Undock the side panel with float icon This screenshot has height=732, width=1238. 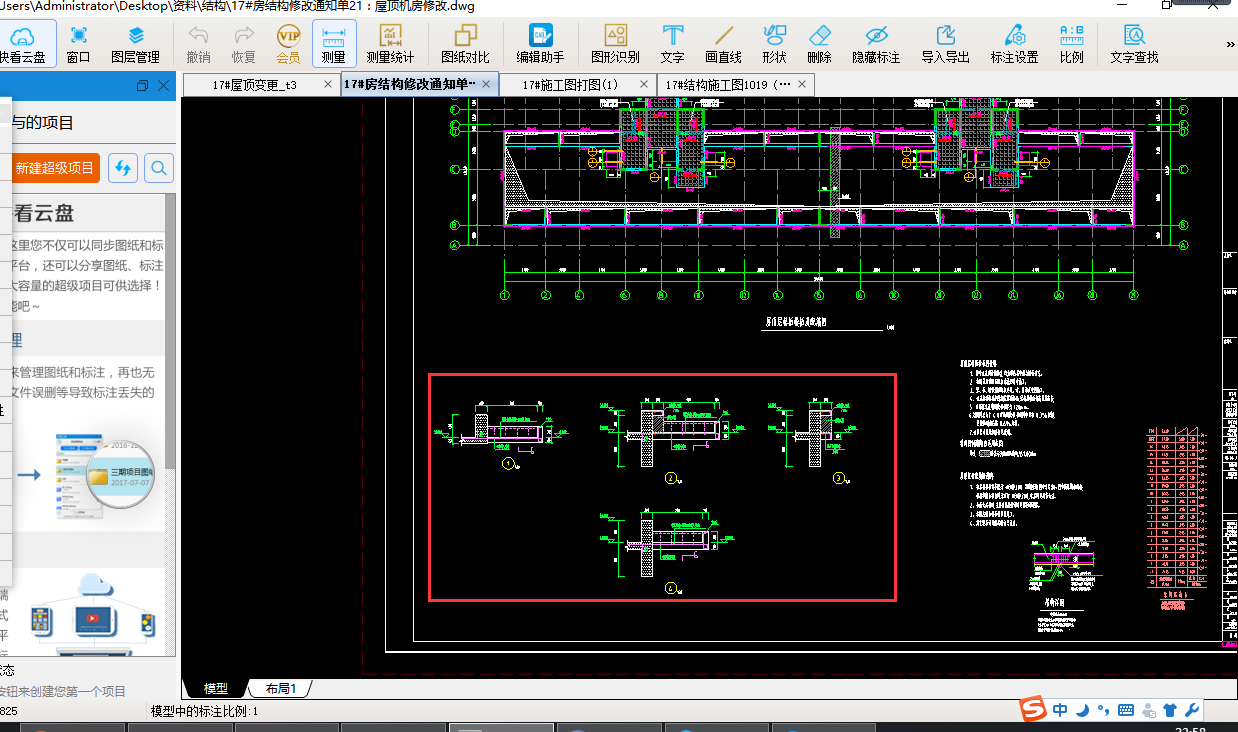[x=142, y=86]
